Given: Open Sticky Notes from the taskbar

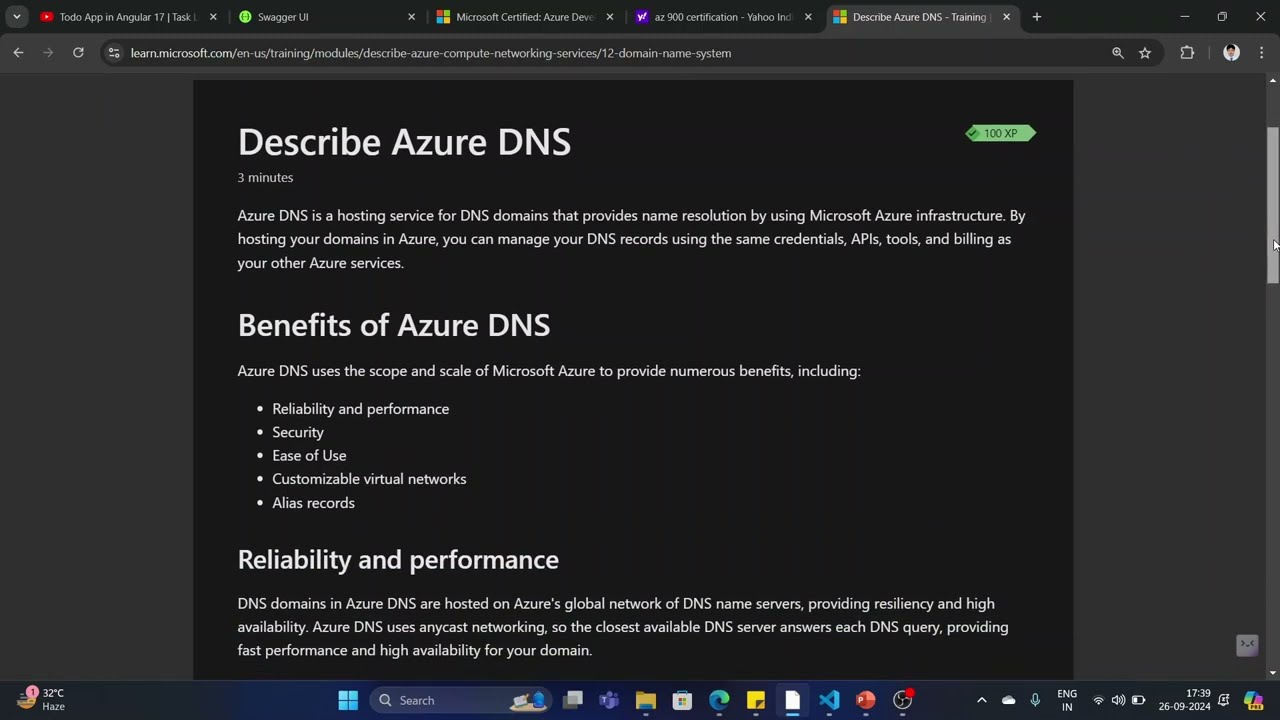Looking at the screenshot, I should pyautogui.click(x=756, y=700).
